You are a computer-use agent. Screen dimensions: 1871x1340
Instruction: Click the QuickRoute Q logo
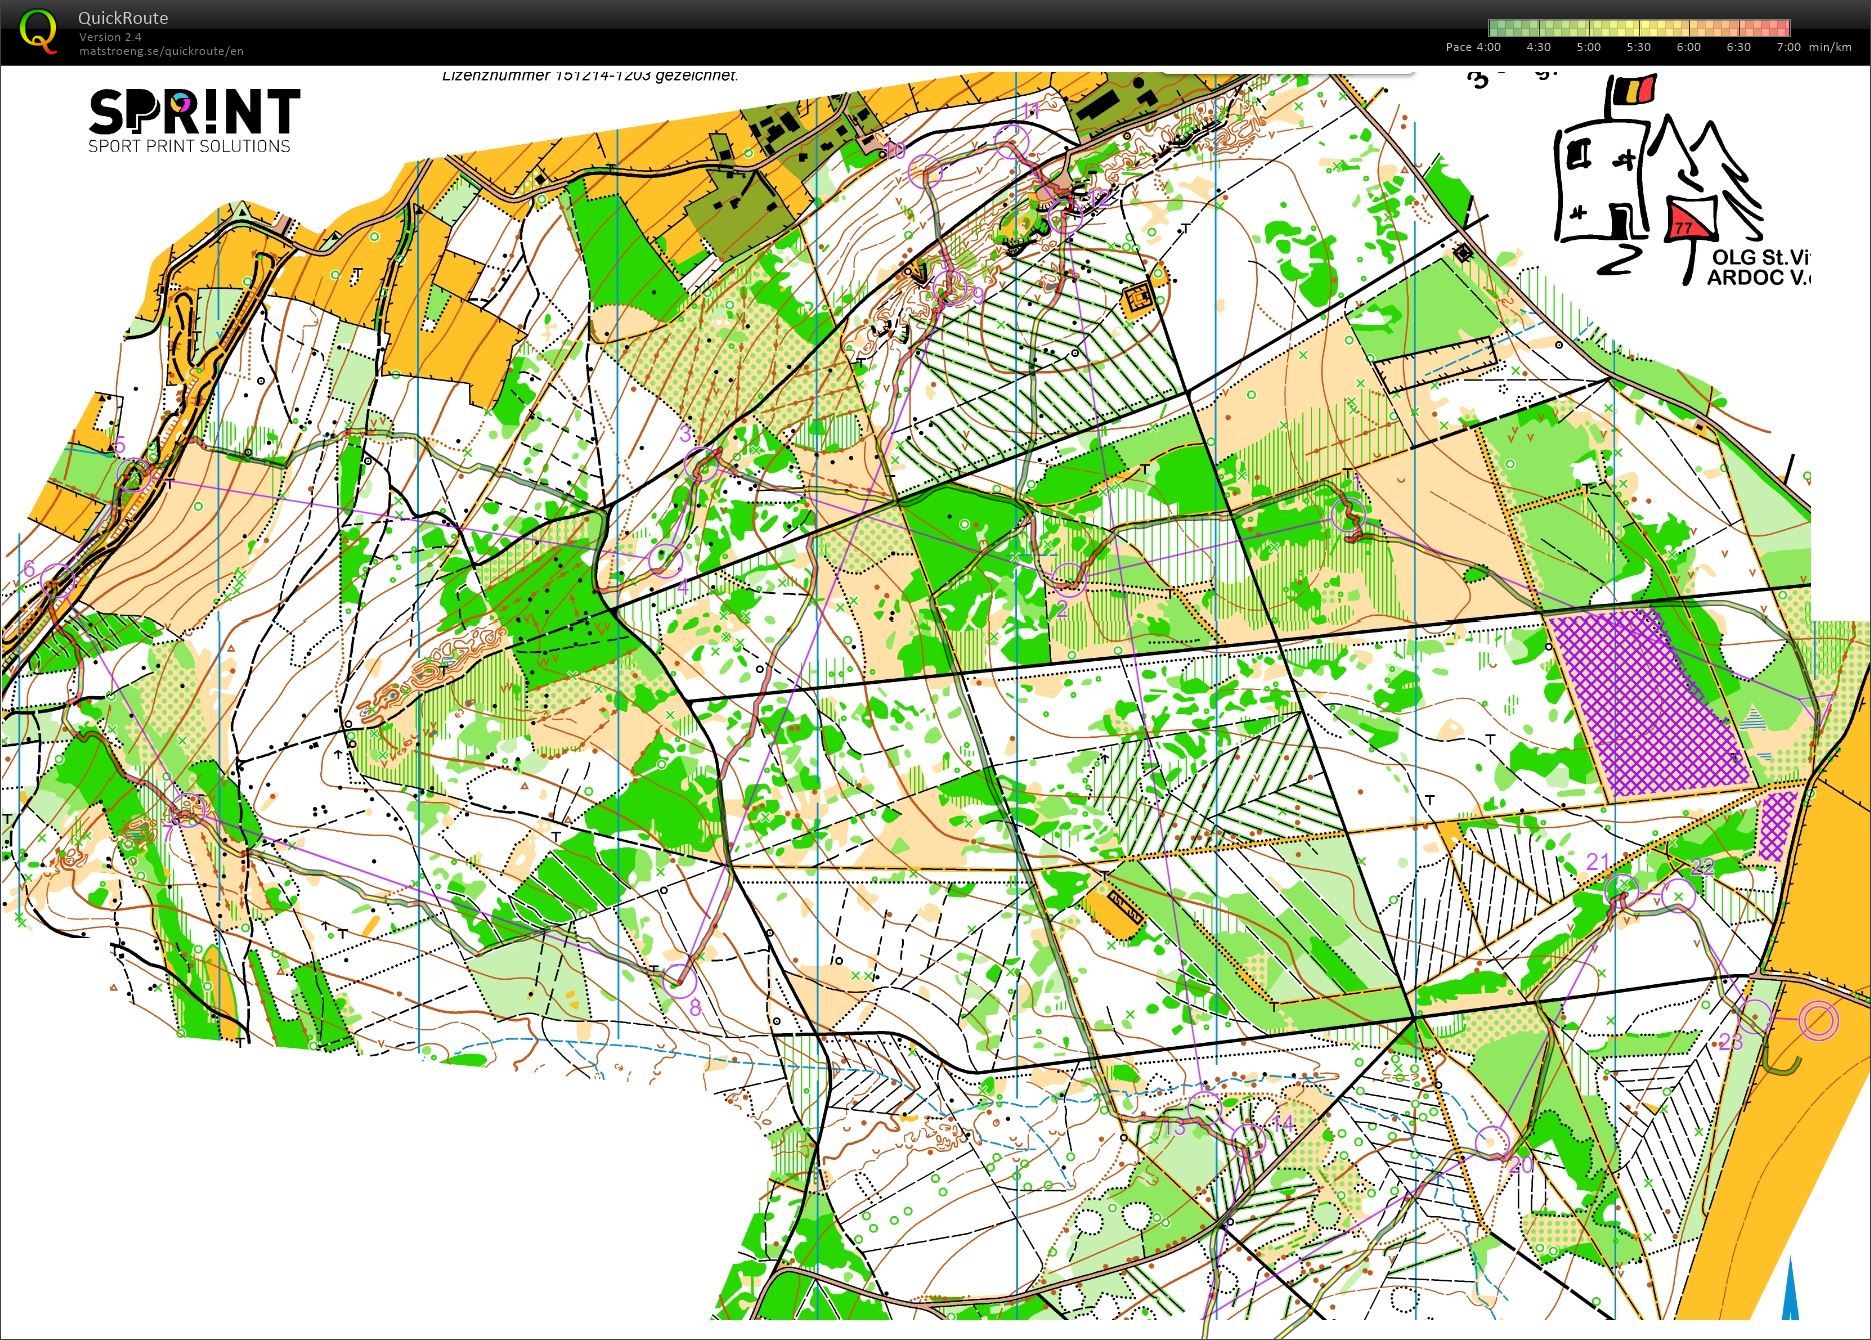tap(38, 30)
